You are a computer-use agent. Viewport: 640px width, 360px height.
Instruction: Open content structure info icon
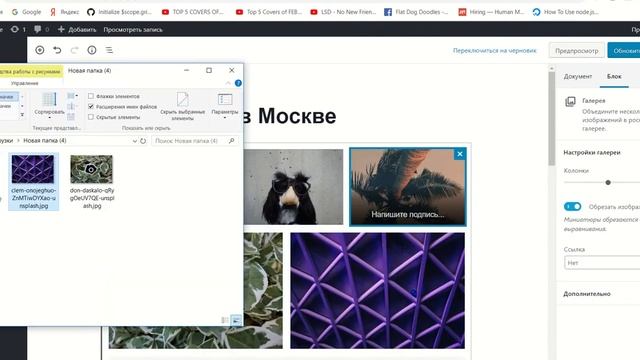(x=92, y=50)
